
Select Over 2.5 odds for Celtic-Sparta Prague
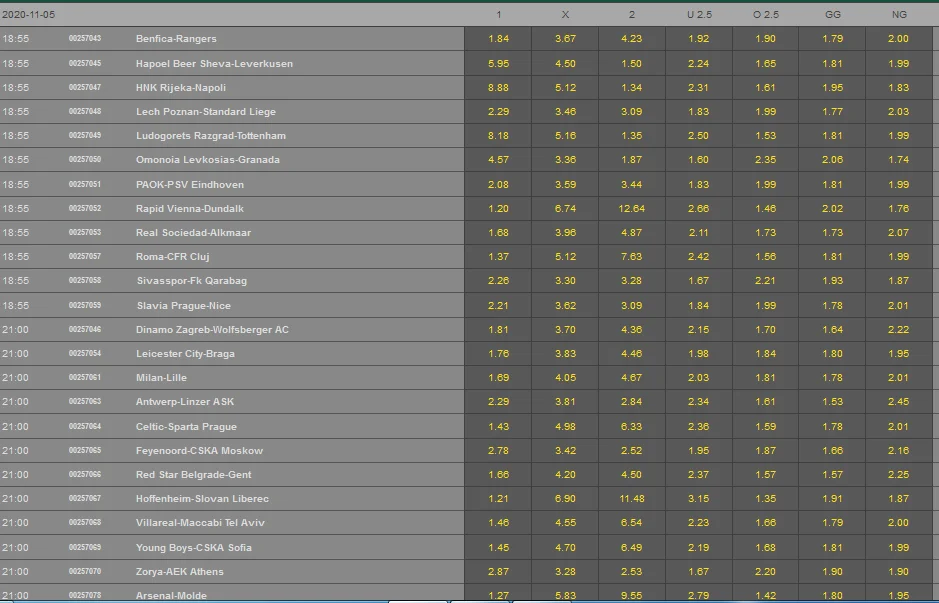click(765, 427)
